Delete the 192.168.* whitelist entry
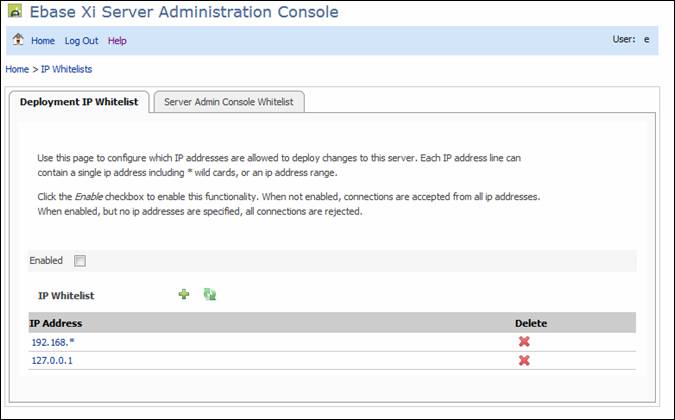This screenshot has width=675, height=420. 523,342
